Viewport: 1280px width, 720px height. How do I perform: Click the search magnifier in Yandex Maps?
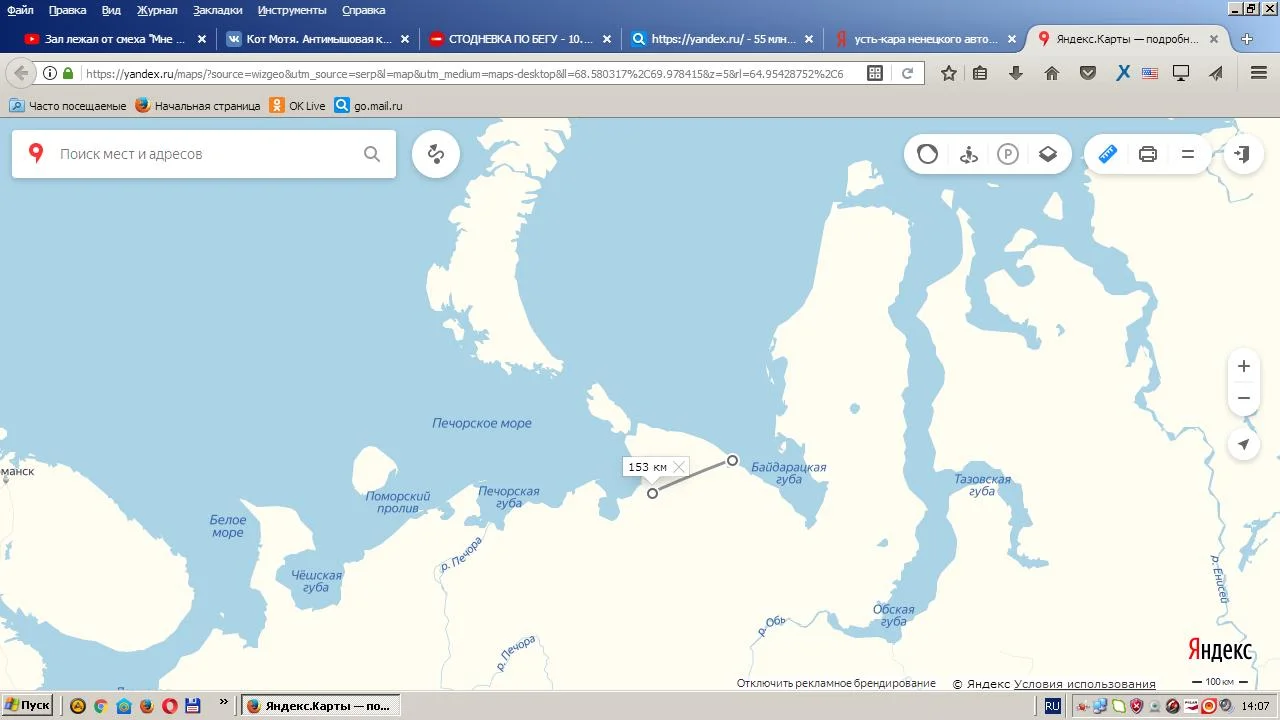click(x=372, y=154)
